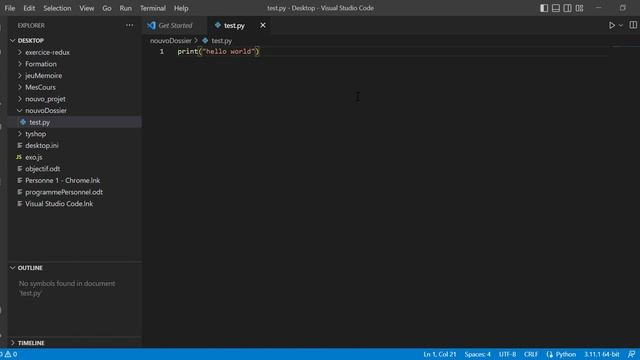640x360 pixels.
Task: Open the run options dropdown arrow
Action: pos(621,25)
